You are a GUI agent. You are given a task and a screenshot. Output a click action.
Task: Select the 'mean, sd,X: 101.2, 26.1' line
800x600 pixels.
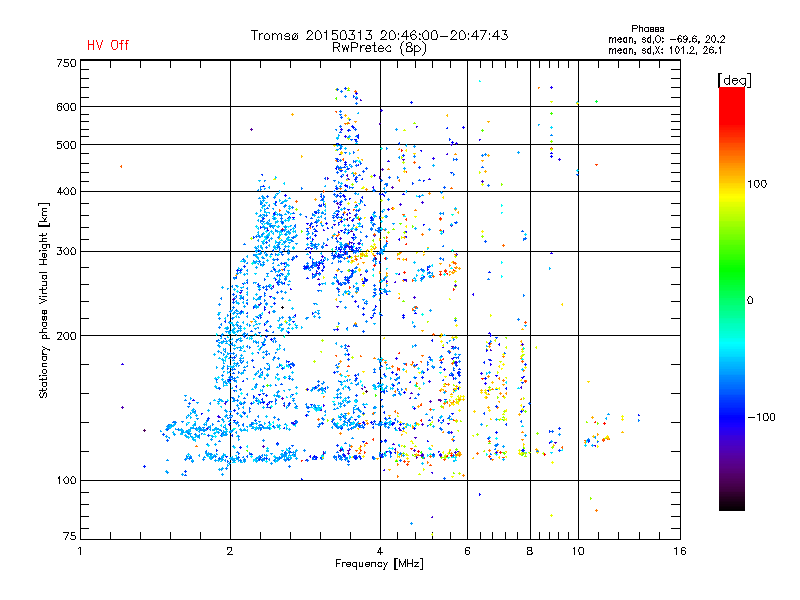[665, 50]
